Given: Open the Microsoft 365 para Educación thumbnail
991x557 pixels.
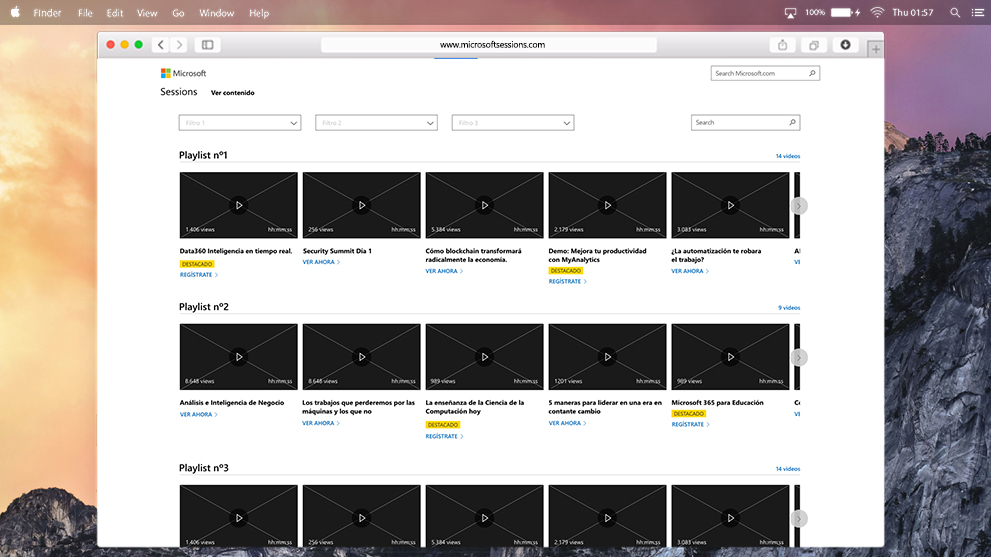Looking at the screenshot, I should [x=730, y=357].
